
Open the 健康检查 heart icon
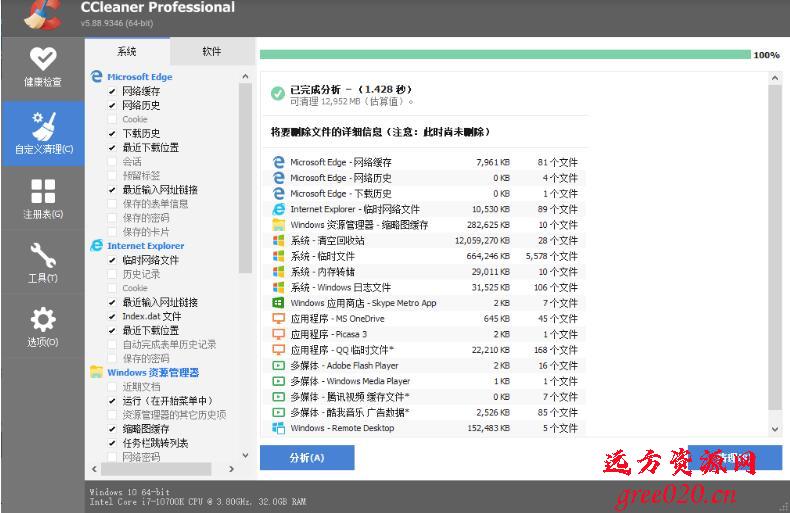(42, 60)
